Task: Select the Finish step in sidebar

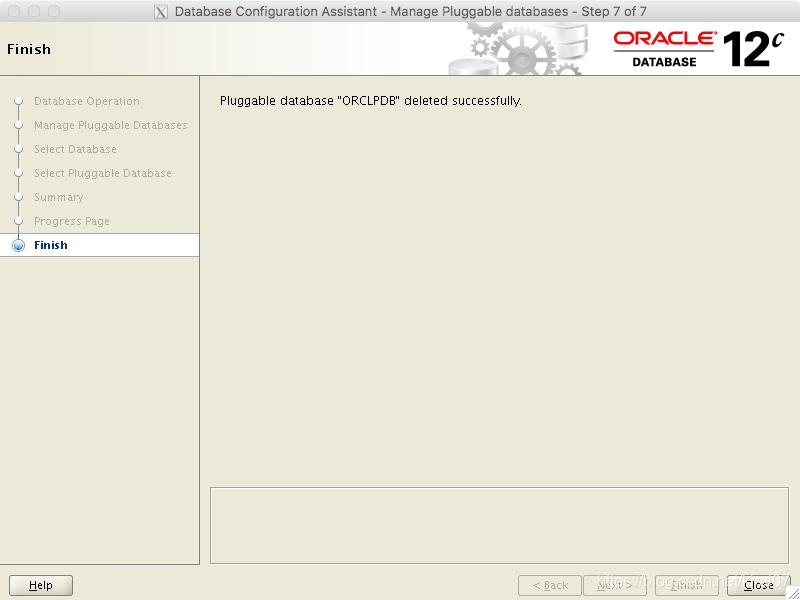Action: click(99, 245)
